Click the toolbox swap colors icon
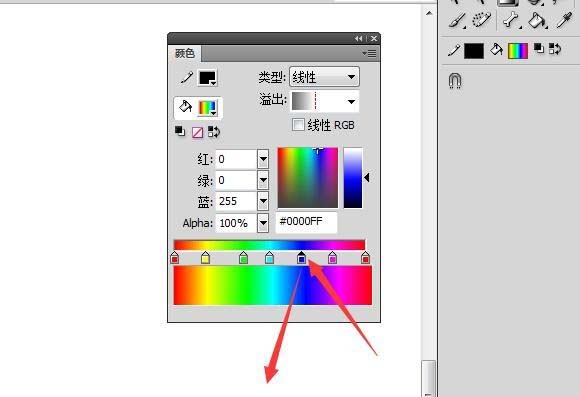This screenshot has height=397, width=580. (x=555, y=48)
